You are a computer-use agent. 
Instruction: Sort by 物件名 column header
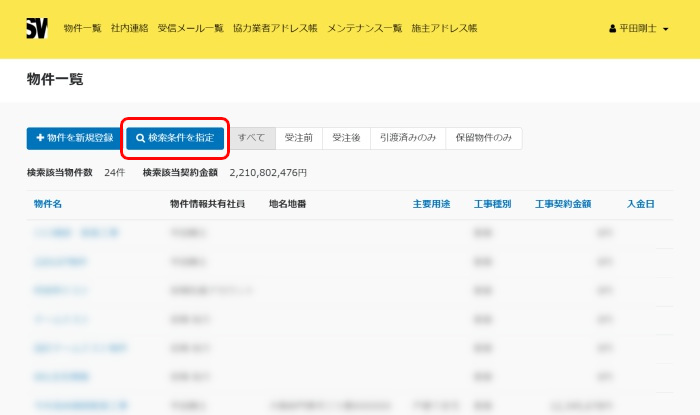tap(48, 204)
